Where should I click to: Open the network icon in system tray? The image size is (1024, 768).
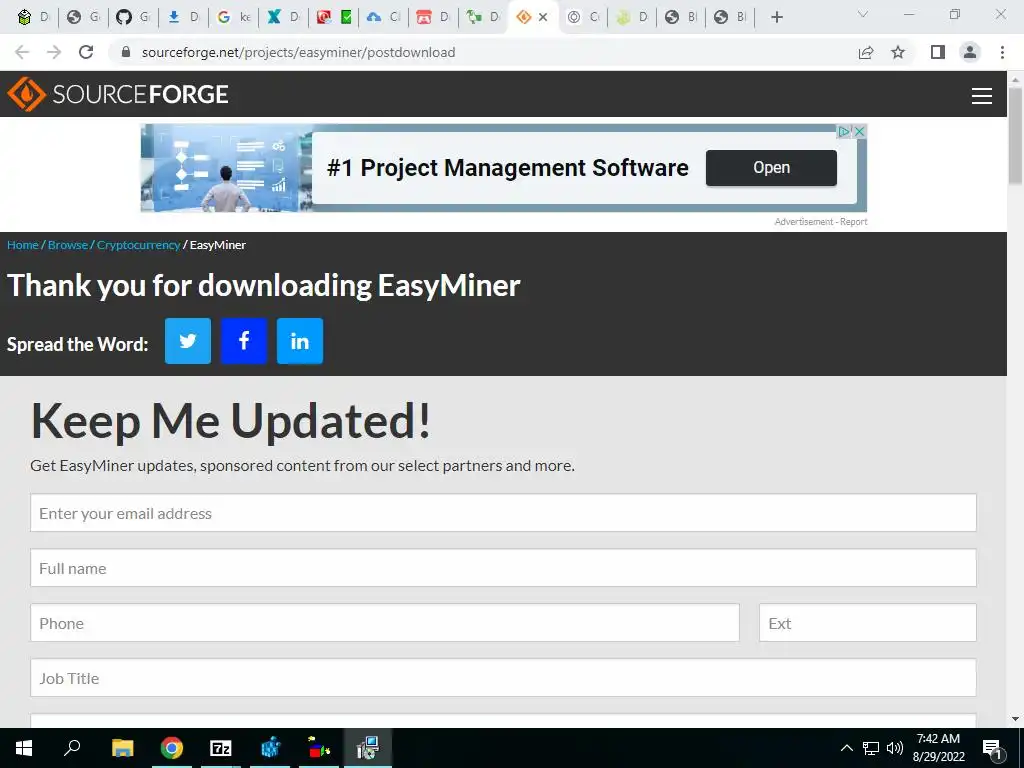click(871, 748)
